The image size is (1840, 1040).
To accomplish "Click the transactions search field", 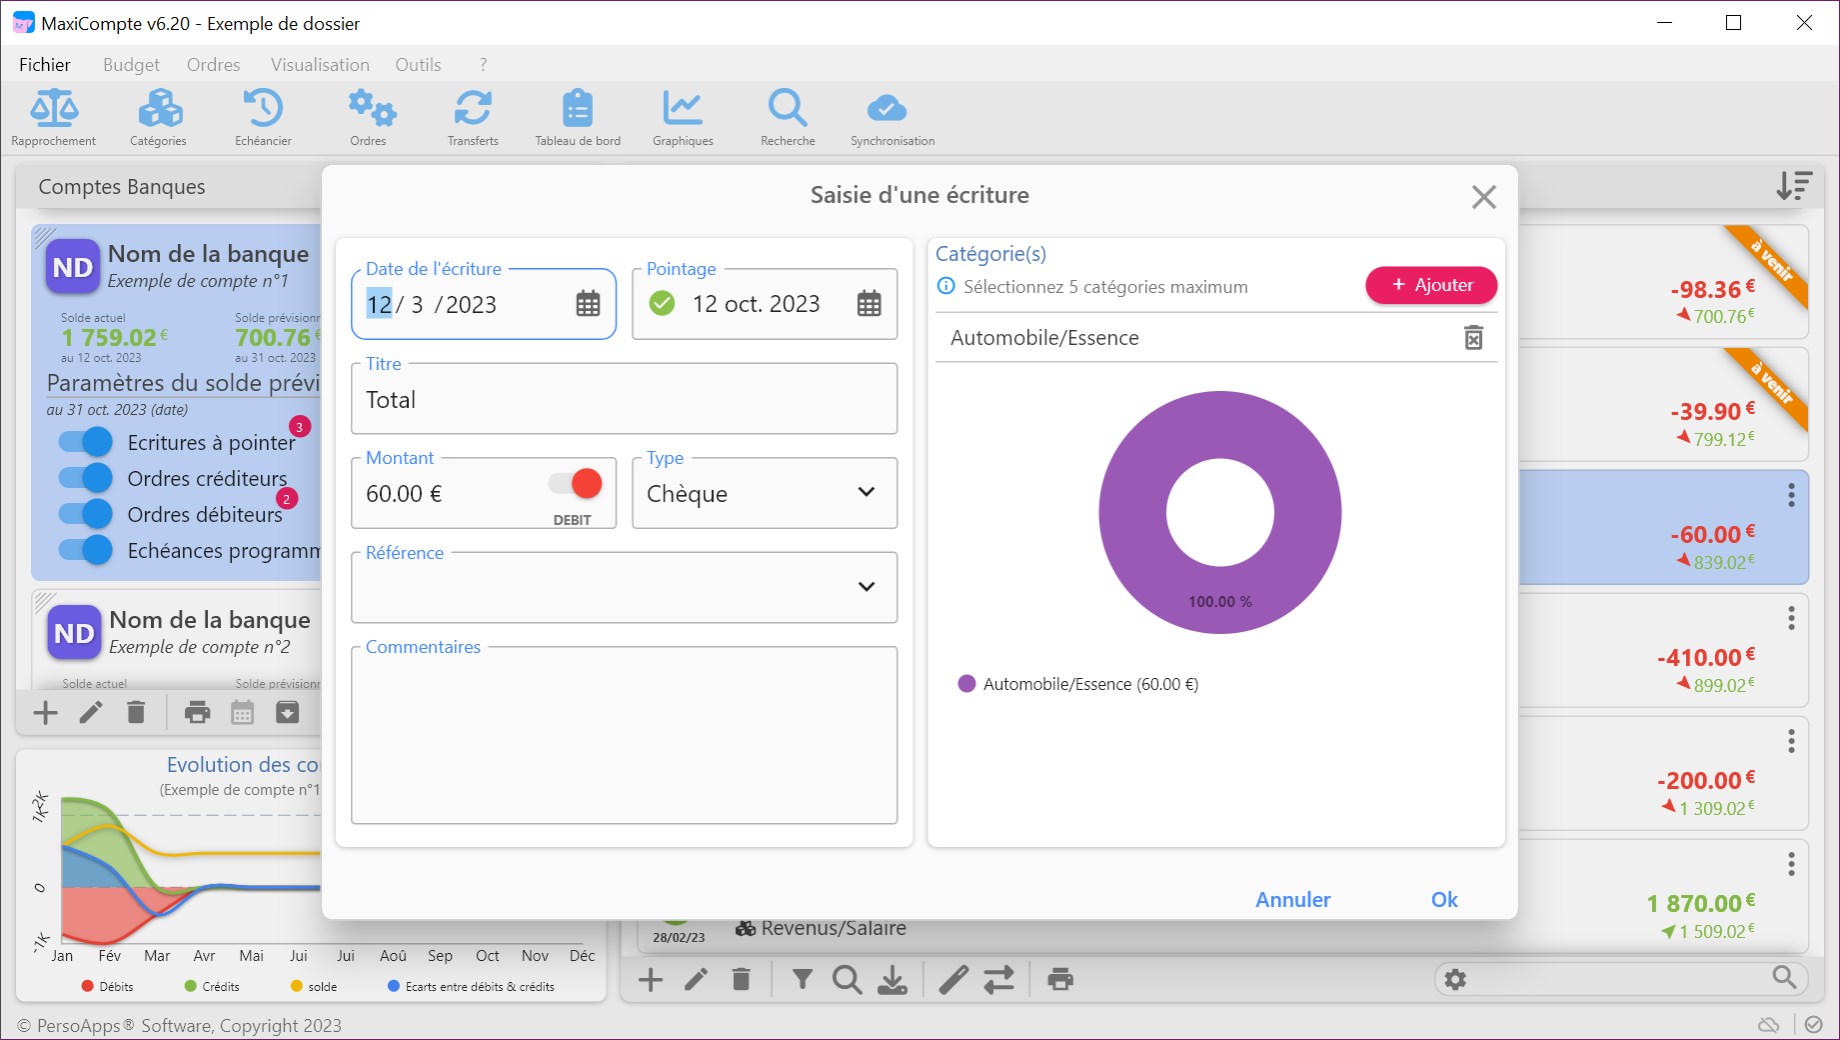I will [1620, 979].
